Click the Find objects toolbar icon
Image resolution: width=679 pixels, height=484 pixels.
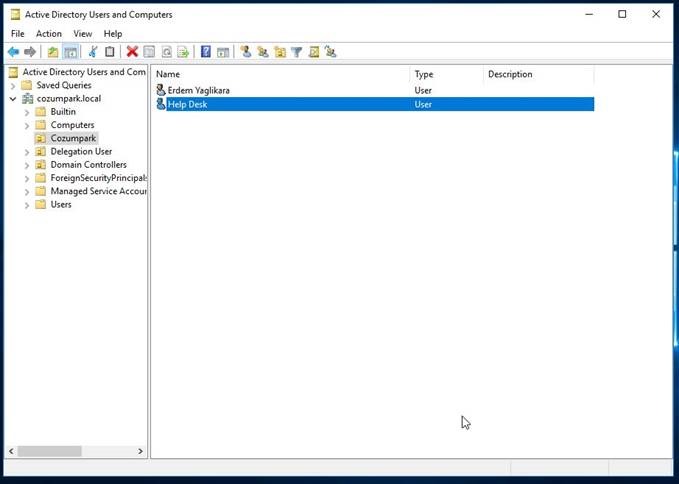point(314,52)
